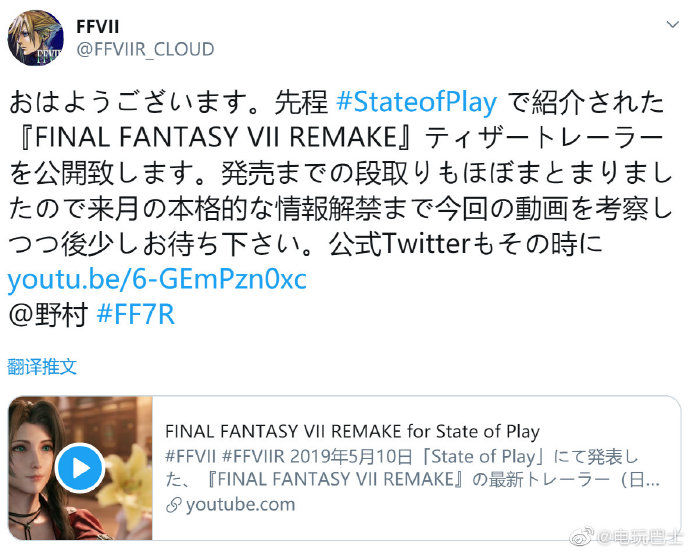The width and height of the screenshot is (690, 553).
Task: Click the FFVII display name
Action: pos(98,27)
